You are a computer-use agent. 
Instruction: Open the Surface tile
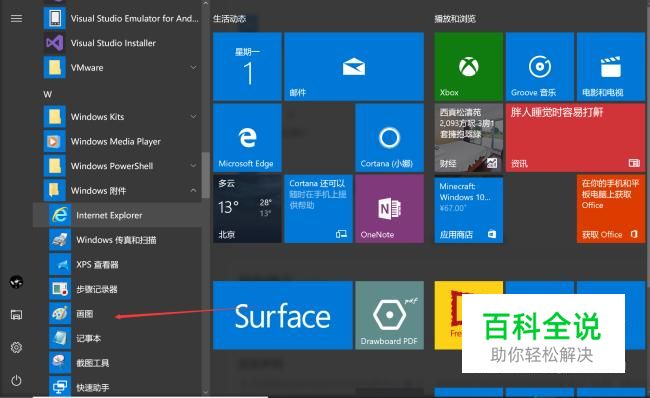coord(283,315)
